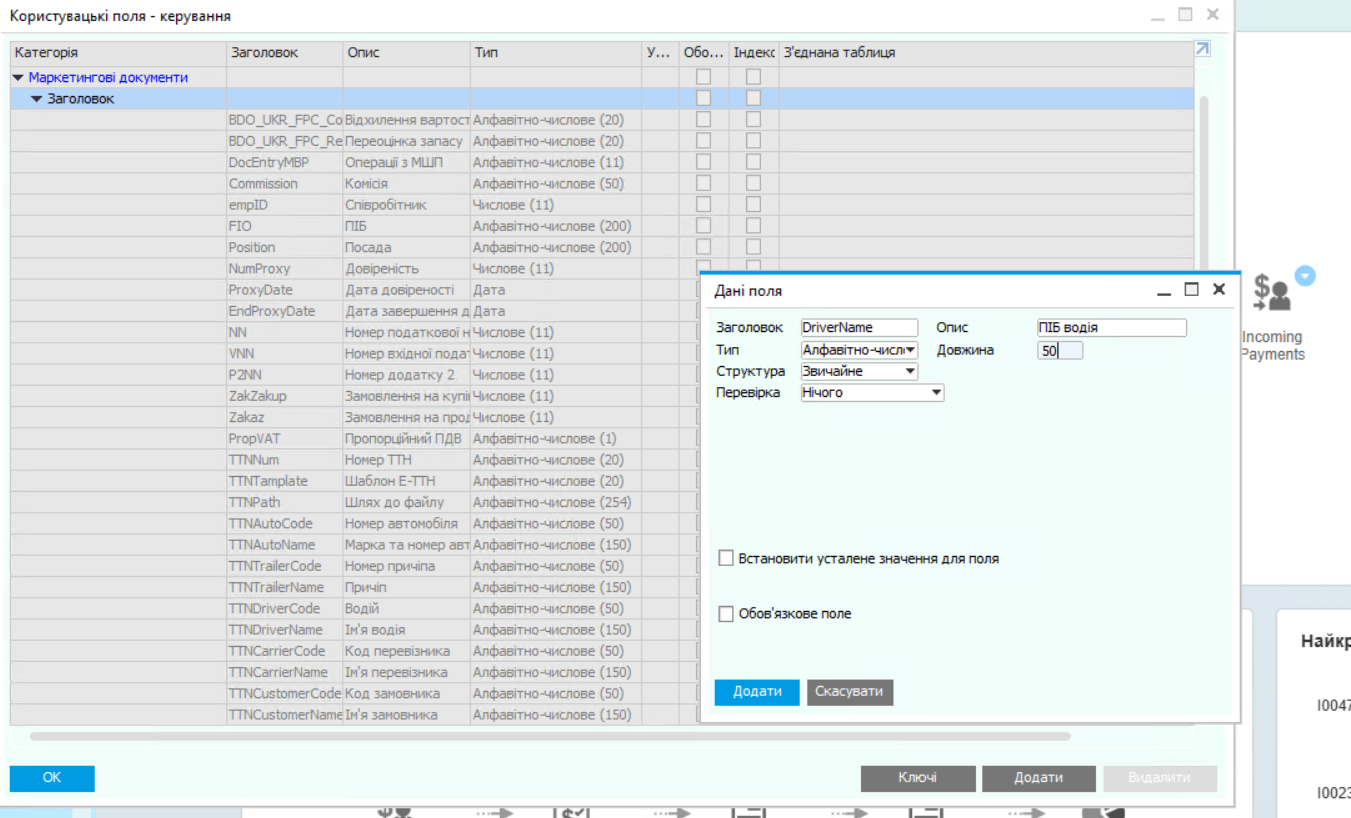Select the NumProxy row
The image size is (1351, 818).
point(355,268)
